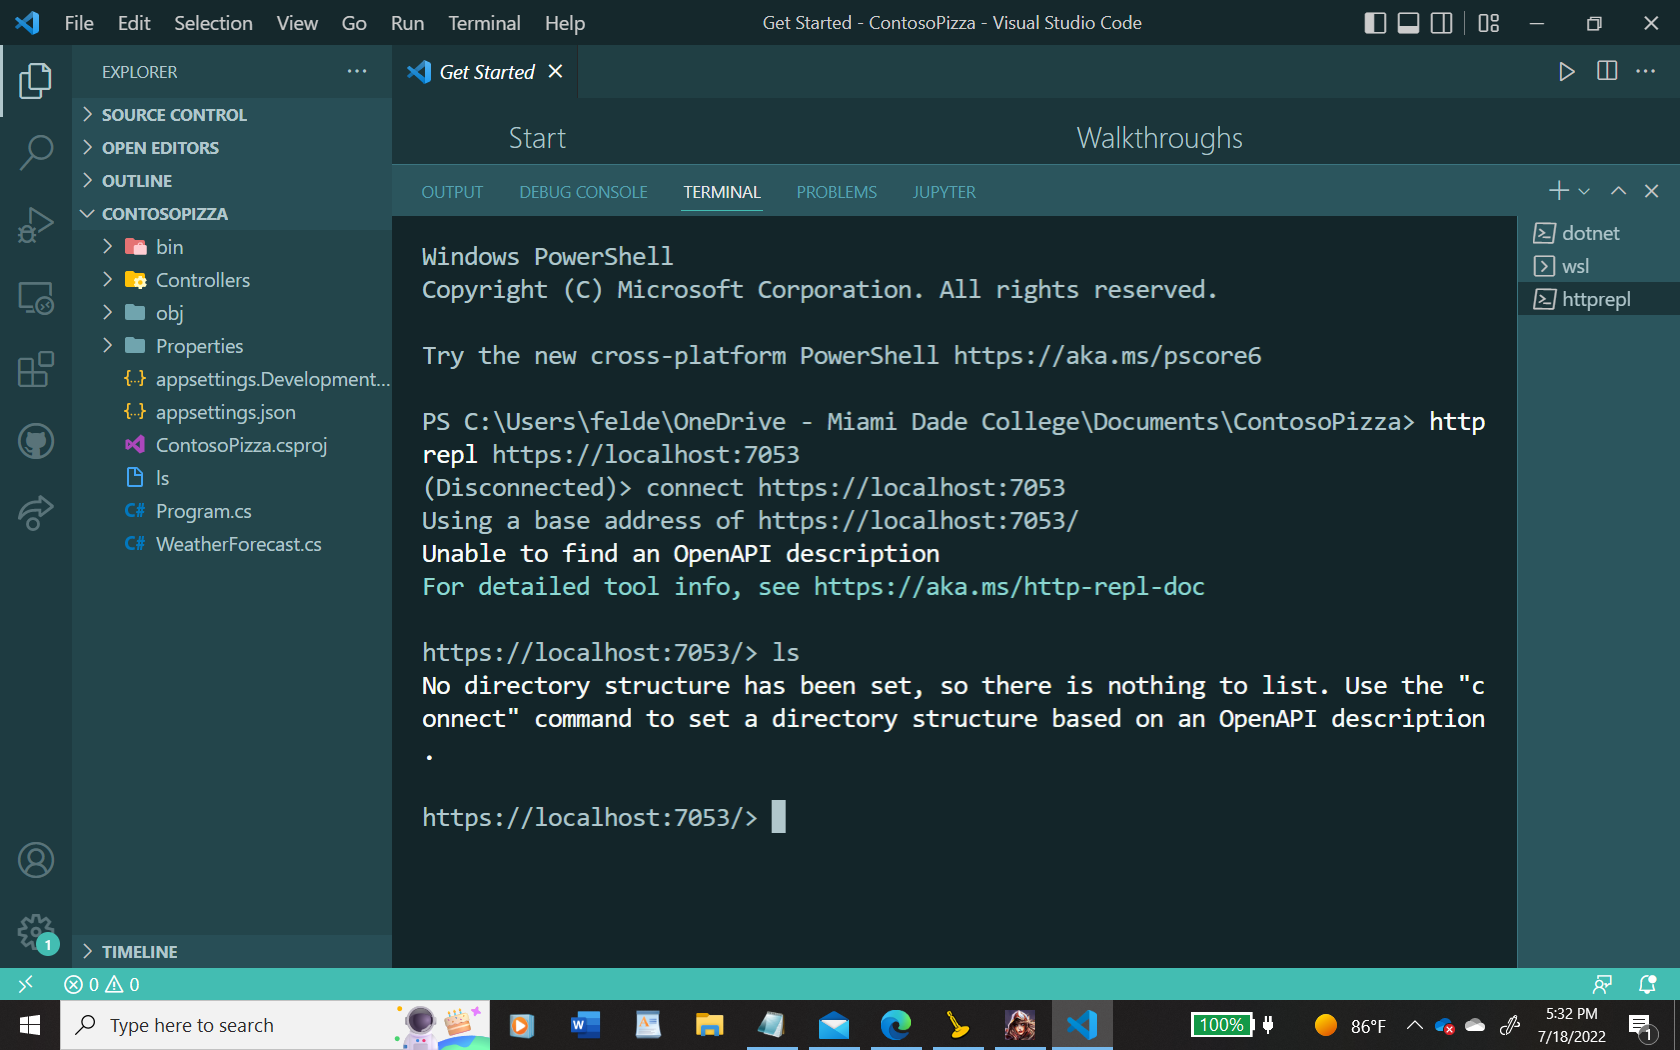Close the terminal panel
1680x1050 pixels.
(x=1652, y=191)
